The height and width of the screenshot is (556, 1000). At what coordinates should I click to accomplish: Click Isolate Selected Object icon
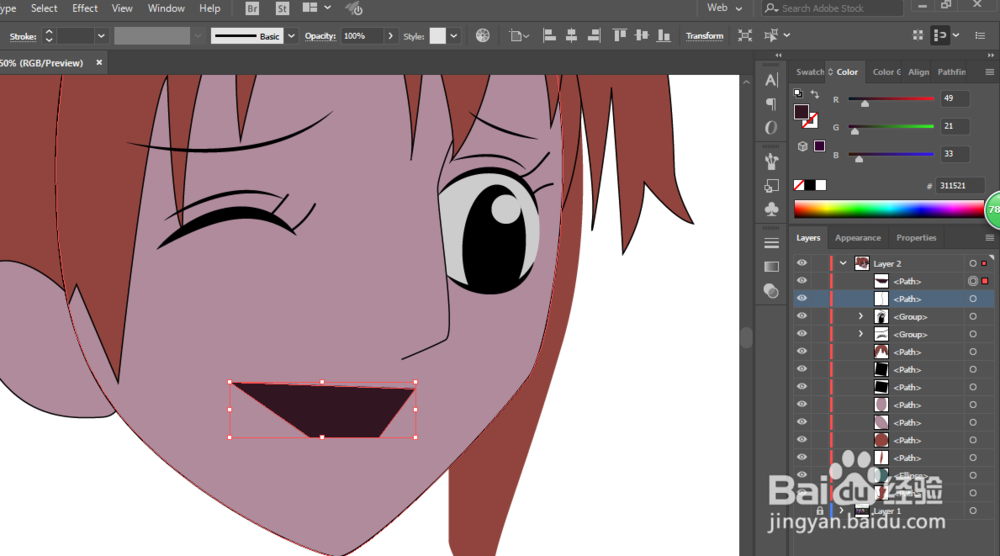click(x=745, y=36)
